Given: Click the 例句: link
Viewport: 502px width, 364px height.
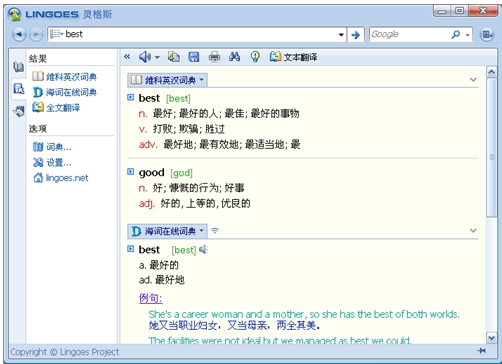Looking at the screenshot, I should (x=151, y=298).
